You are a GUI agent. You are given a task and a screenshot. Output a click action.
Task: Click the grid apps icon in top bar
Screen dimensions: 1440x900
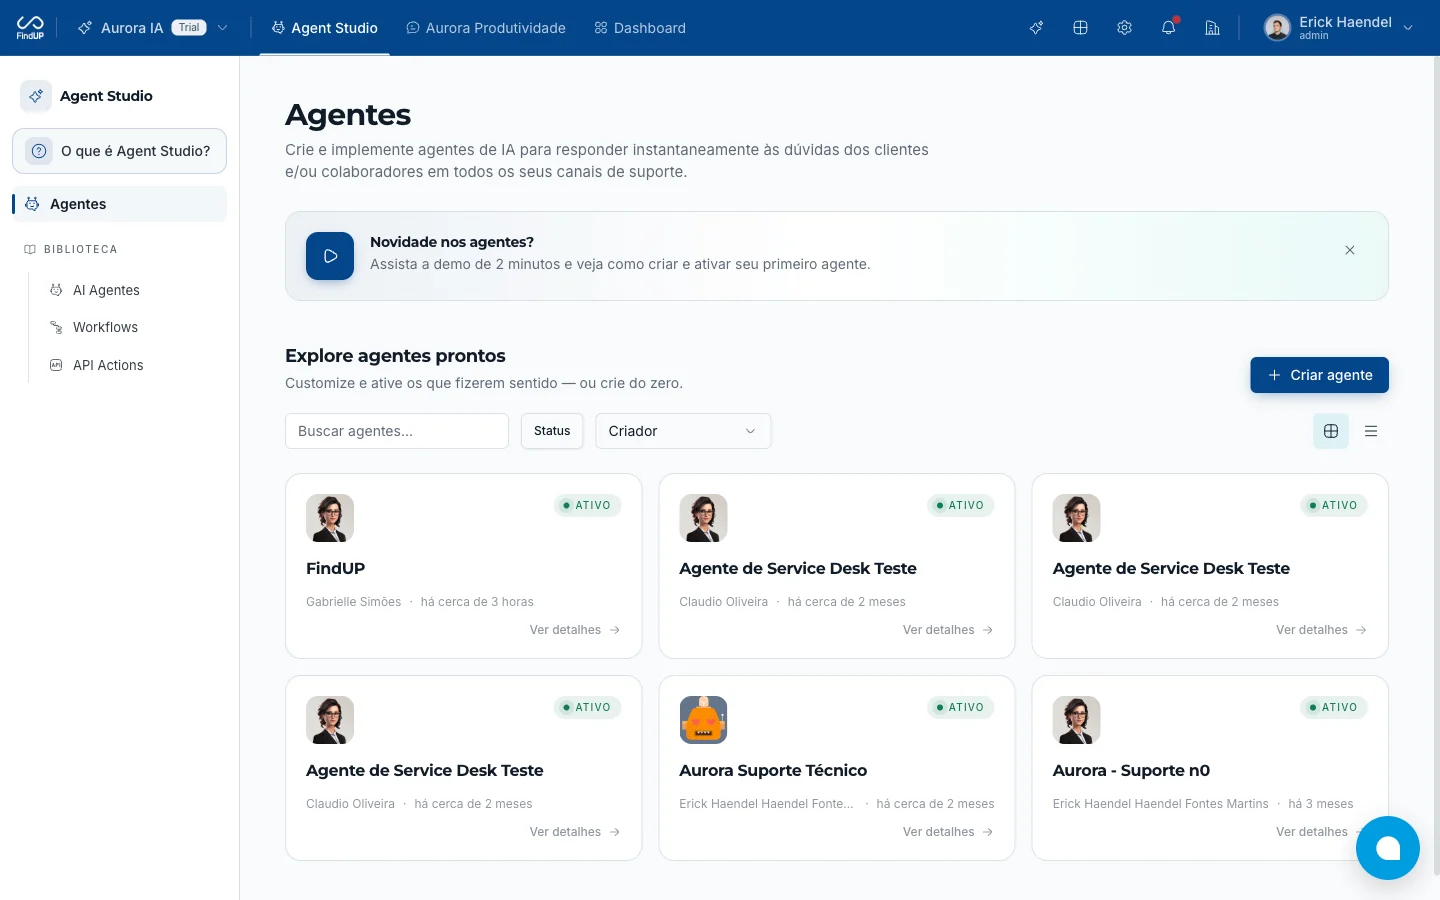click(x=1080, y=28)
